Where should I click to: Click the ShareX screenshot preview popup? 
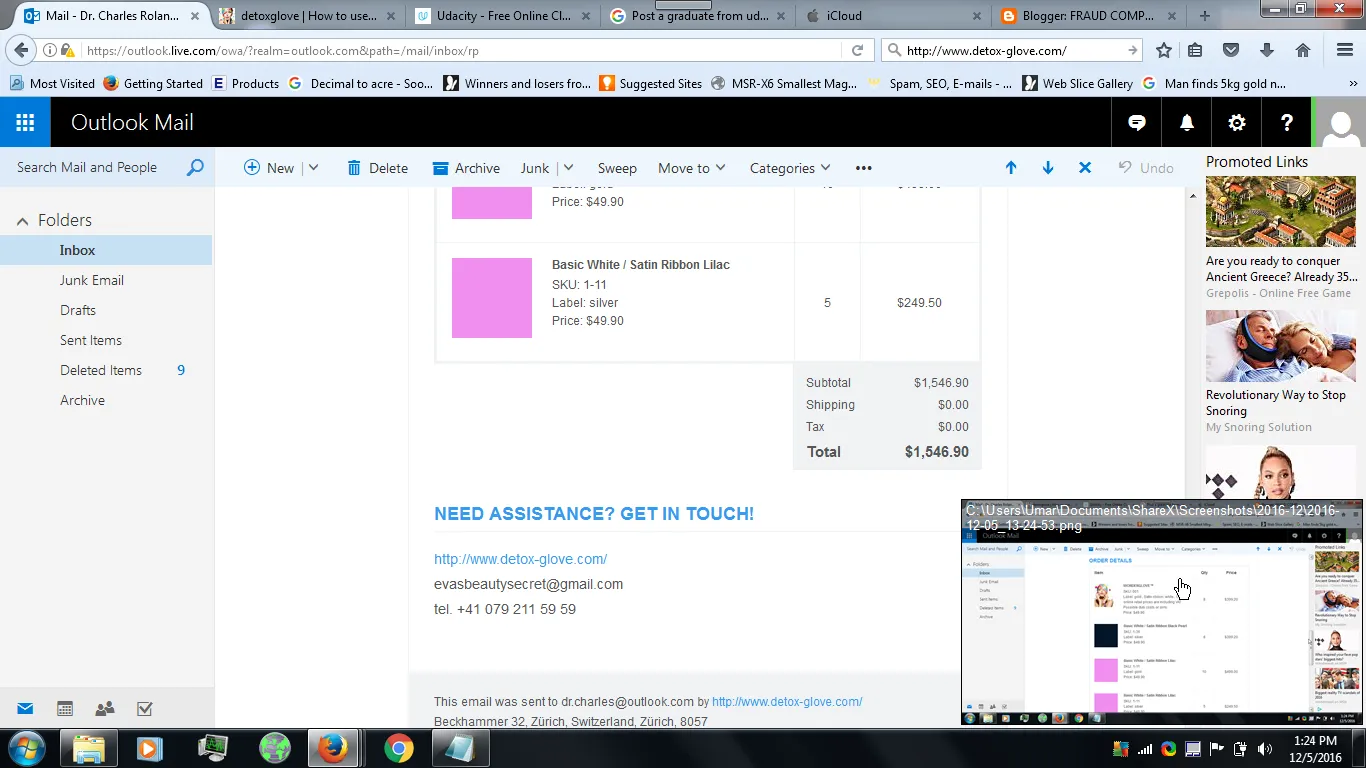pyautogui.click(x=1161, y=612)
